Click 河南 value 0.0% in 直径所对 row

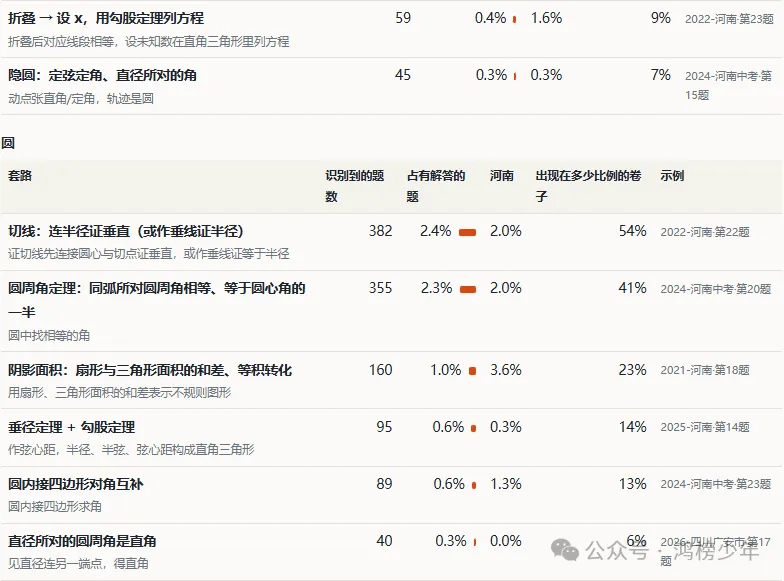tap(506, 541)
